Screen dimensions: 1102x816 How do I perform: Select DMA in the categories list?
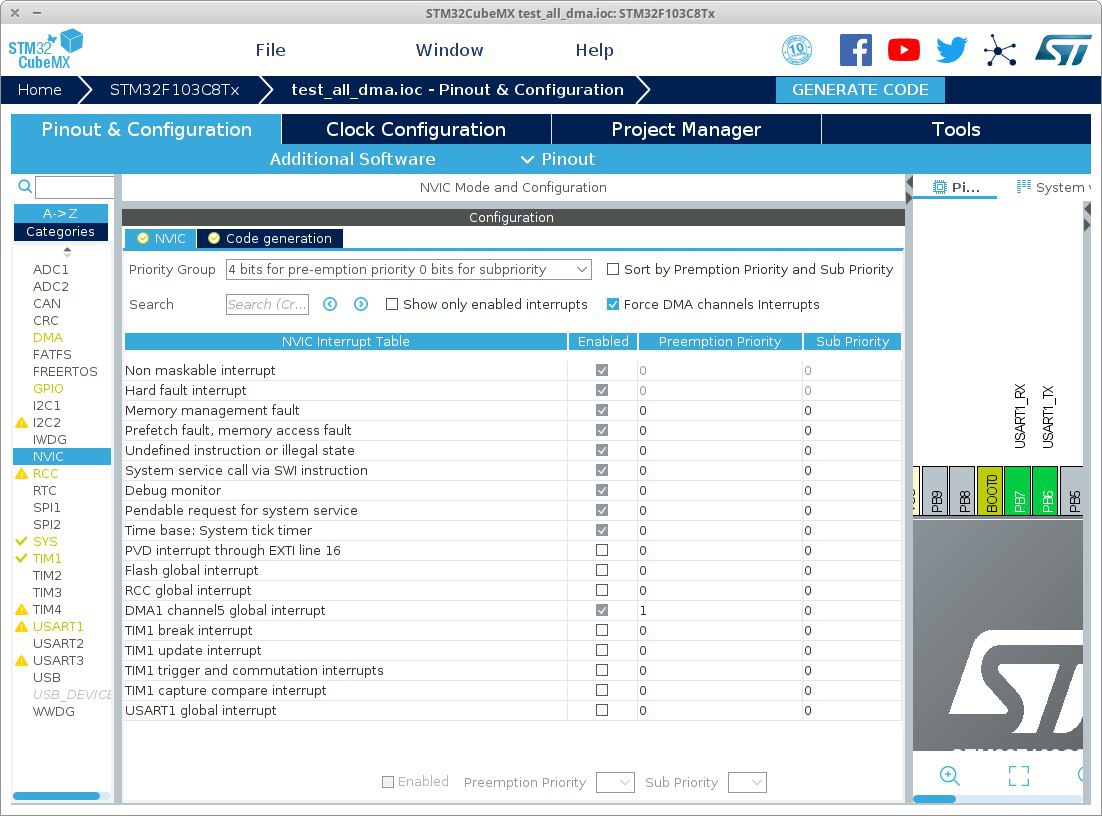[x=48, y=337]
